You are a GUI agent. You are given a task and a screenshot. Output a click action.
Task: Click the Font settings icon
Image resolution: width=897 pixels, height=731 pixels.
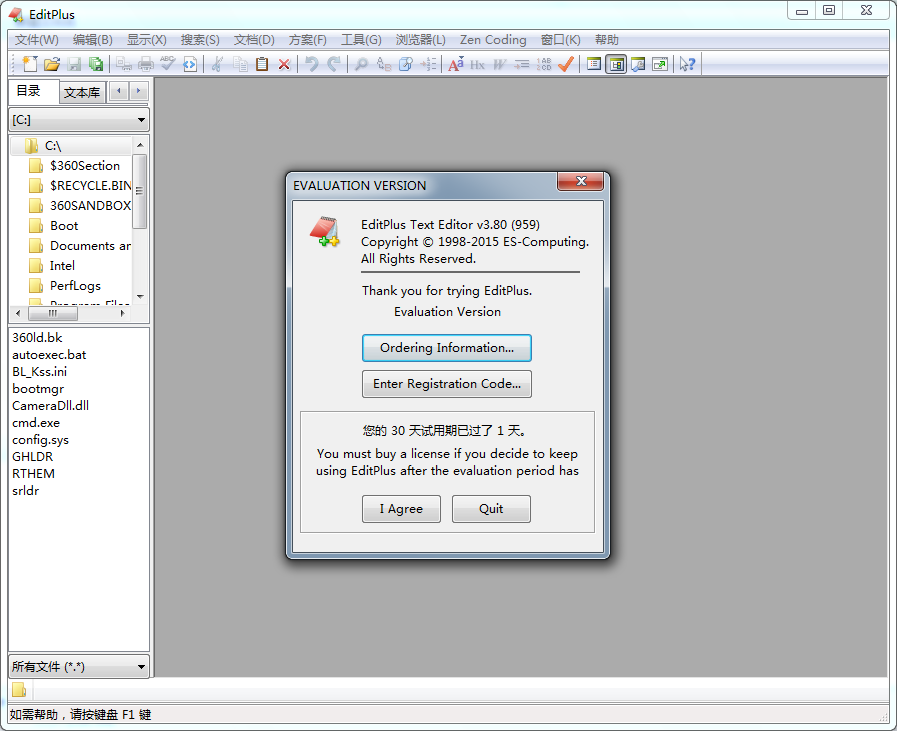455,64
